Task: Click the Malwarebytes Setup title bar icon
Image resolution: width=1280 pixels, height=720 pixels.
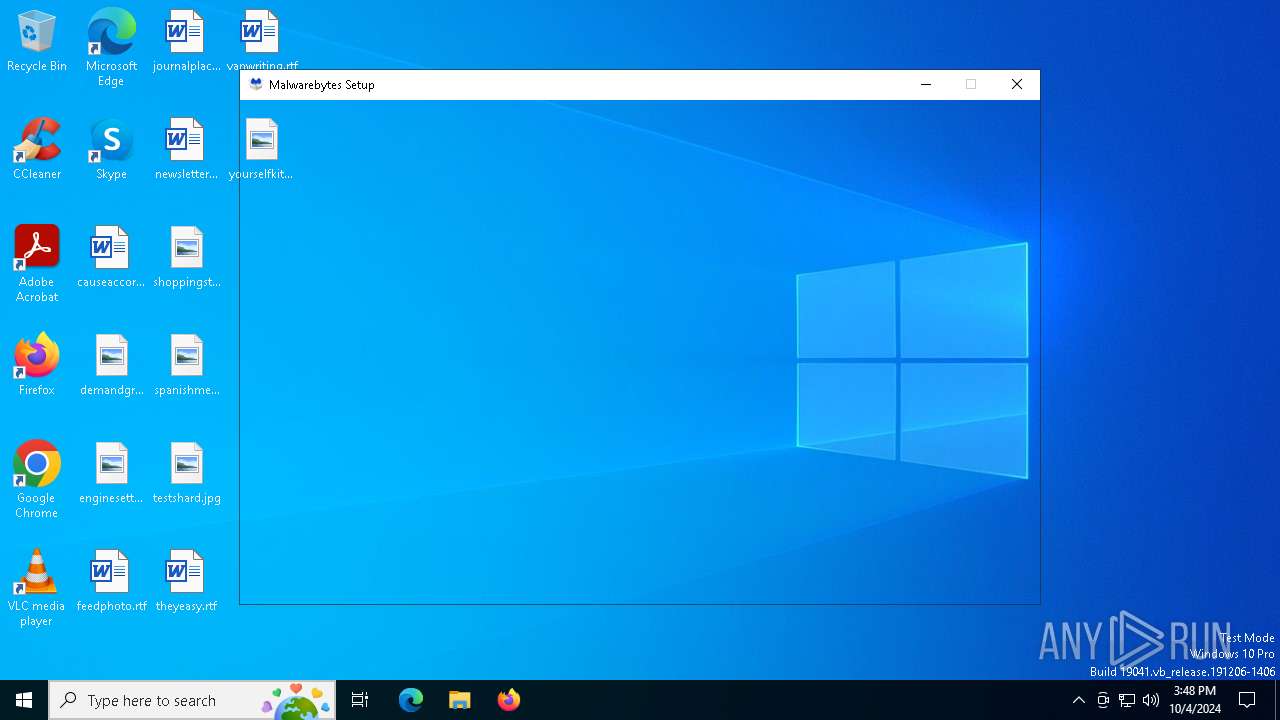Action: 256,85
